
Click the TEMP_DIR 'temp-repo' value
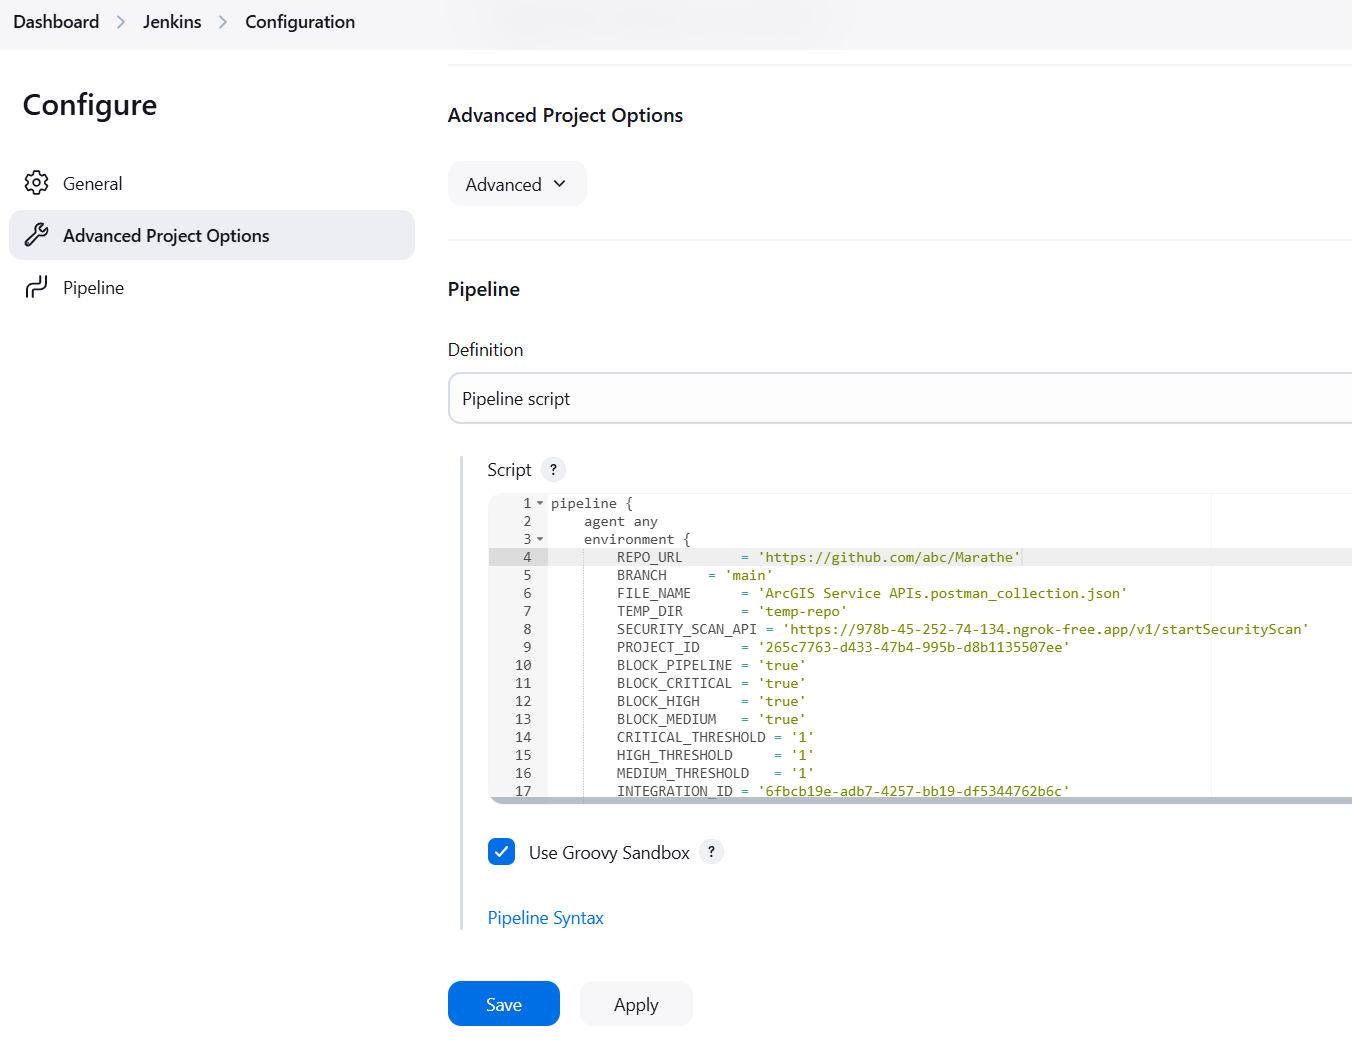click(x=803, y=611)
